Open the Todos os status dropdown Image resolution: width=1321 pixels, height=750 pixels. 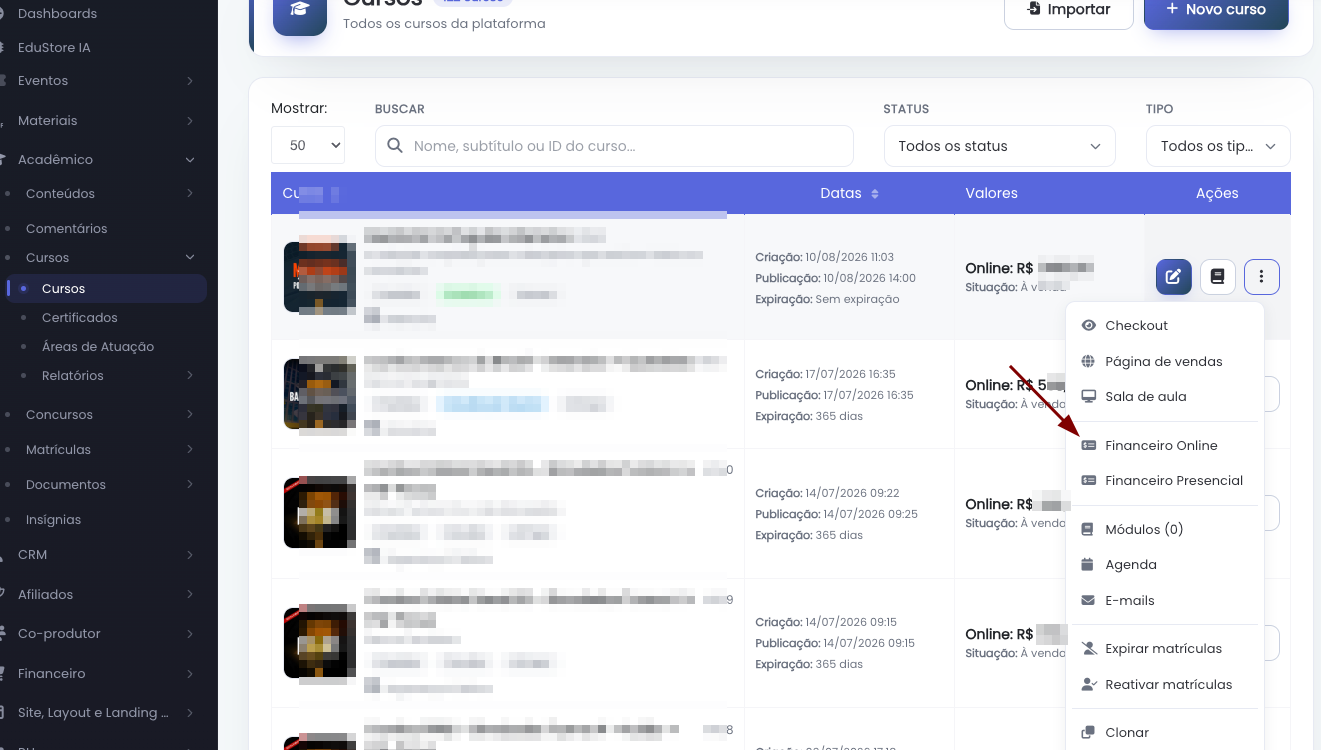pyautogui.click(x=1000, y=146)
